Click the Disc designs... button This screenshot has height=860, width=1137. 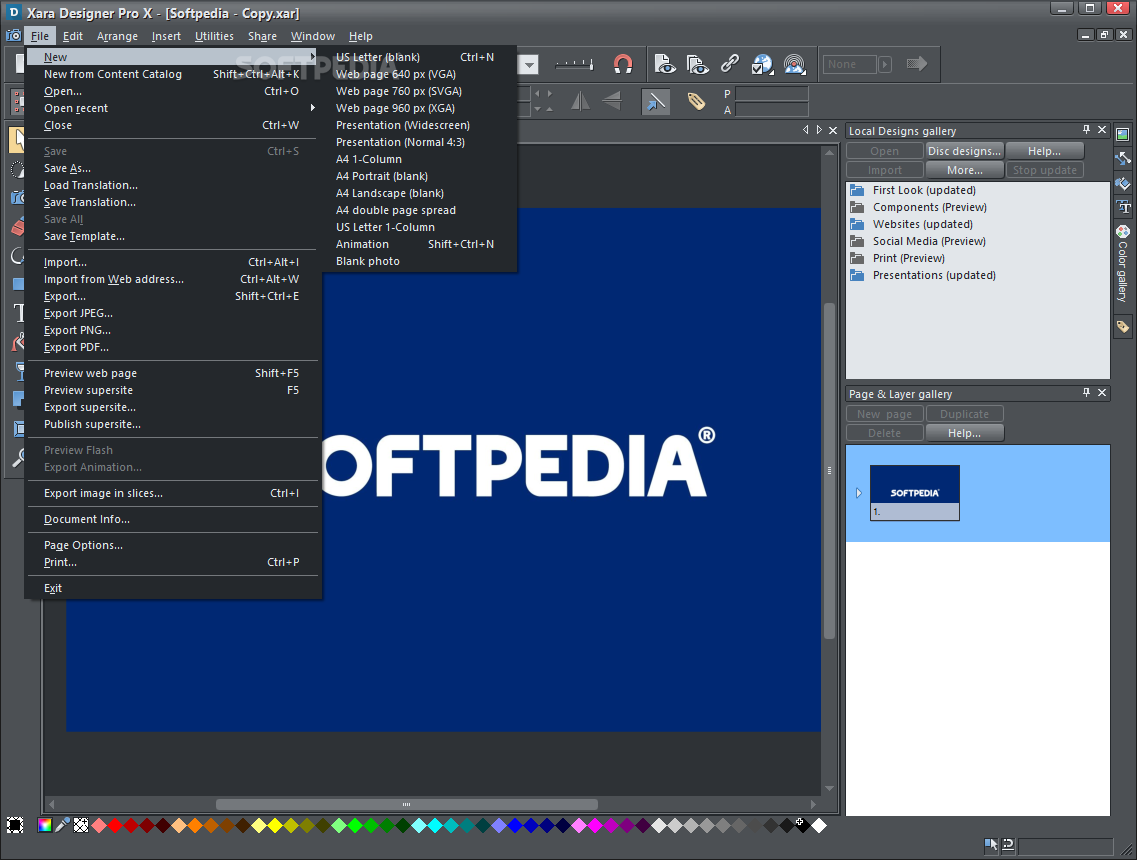tap(964, 151)
